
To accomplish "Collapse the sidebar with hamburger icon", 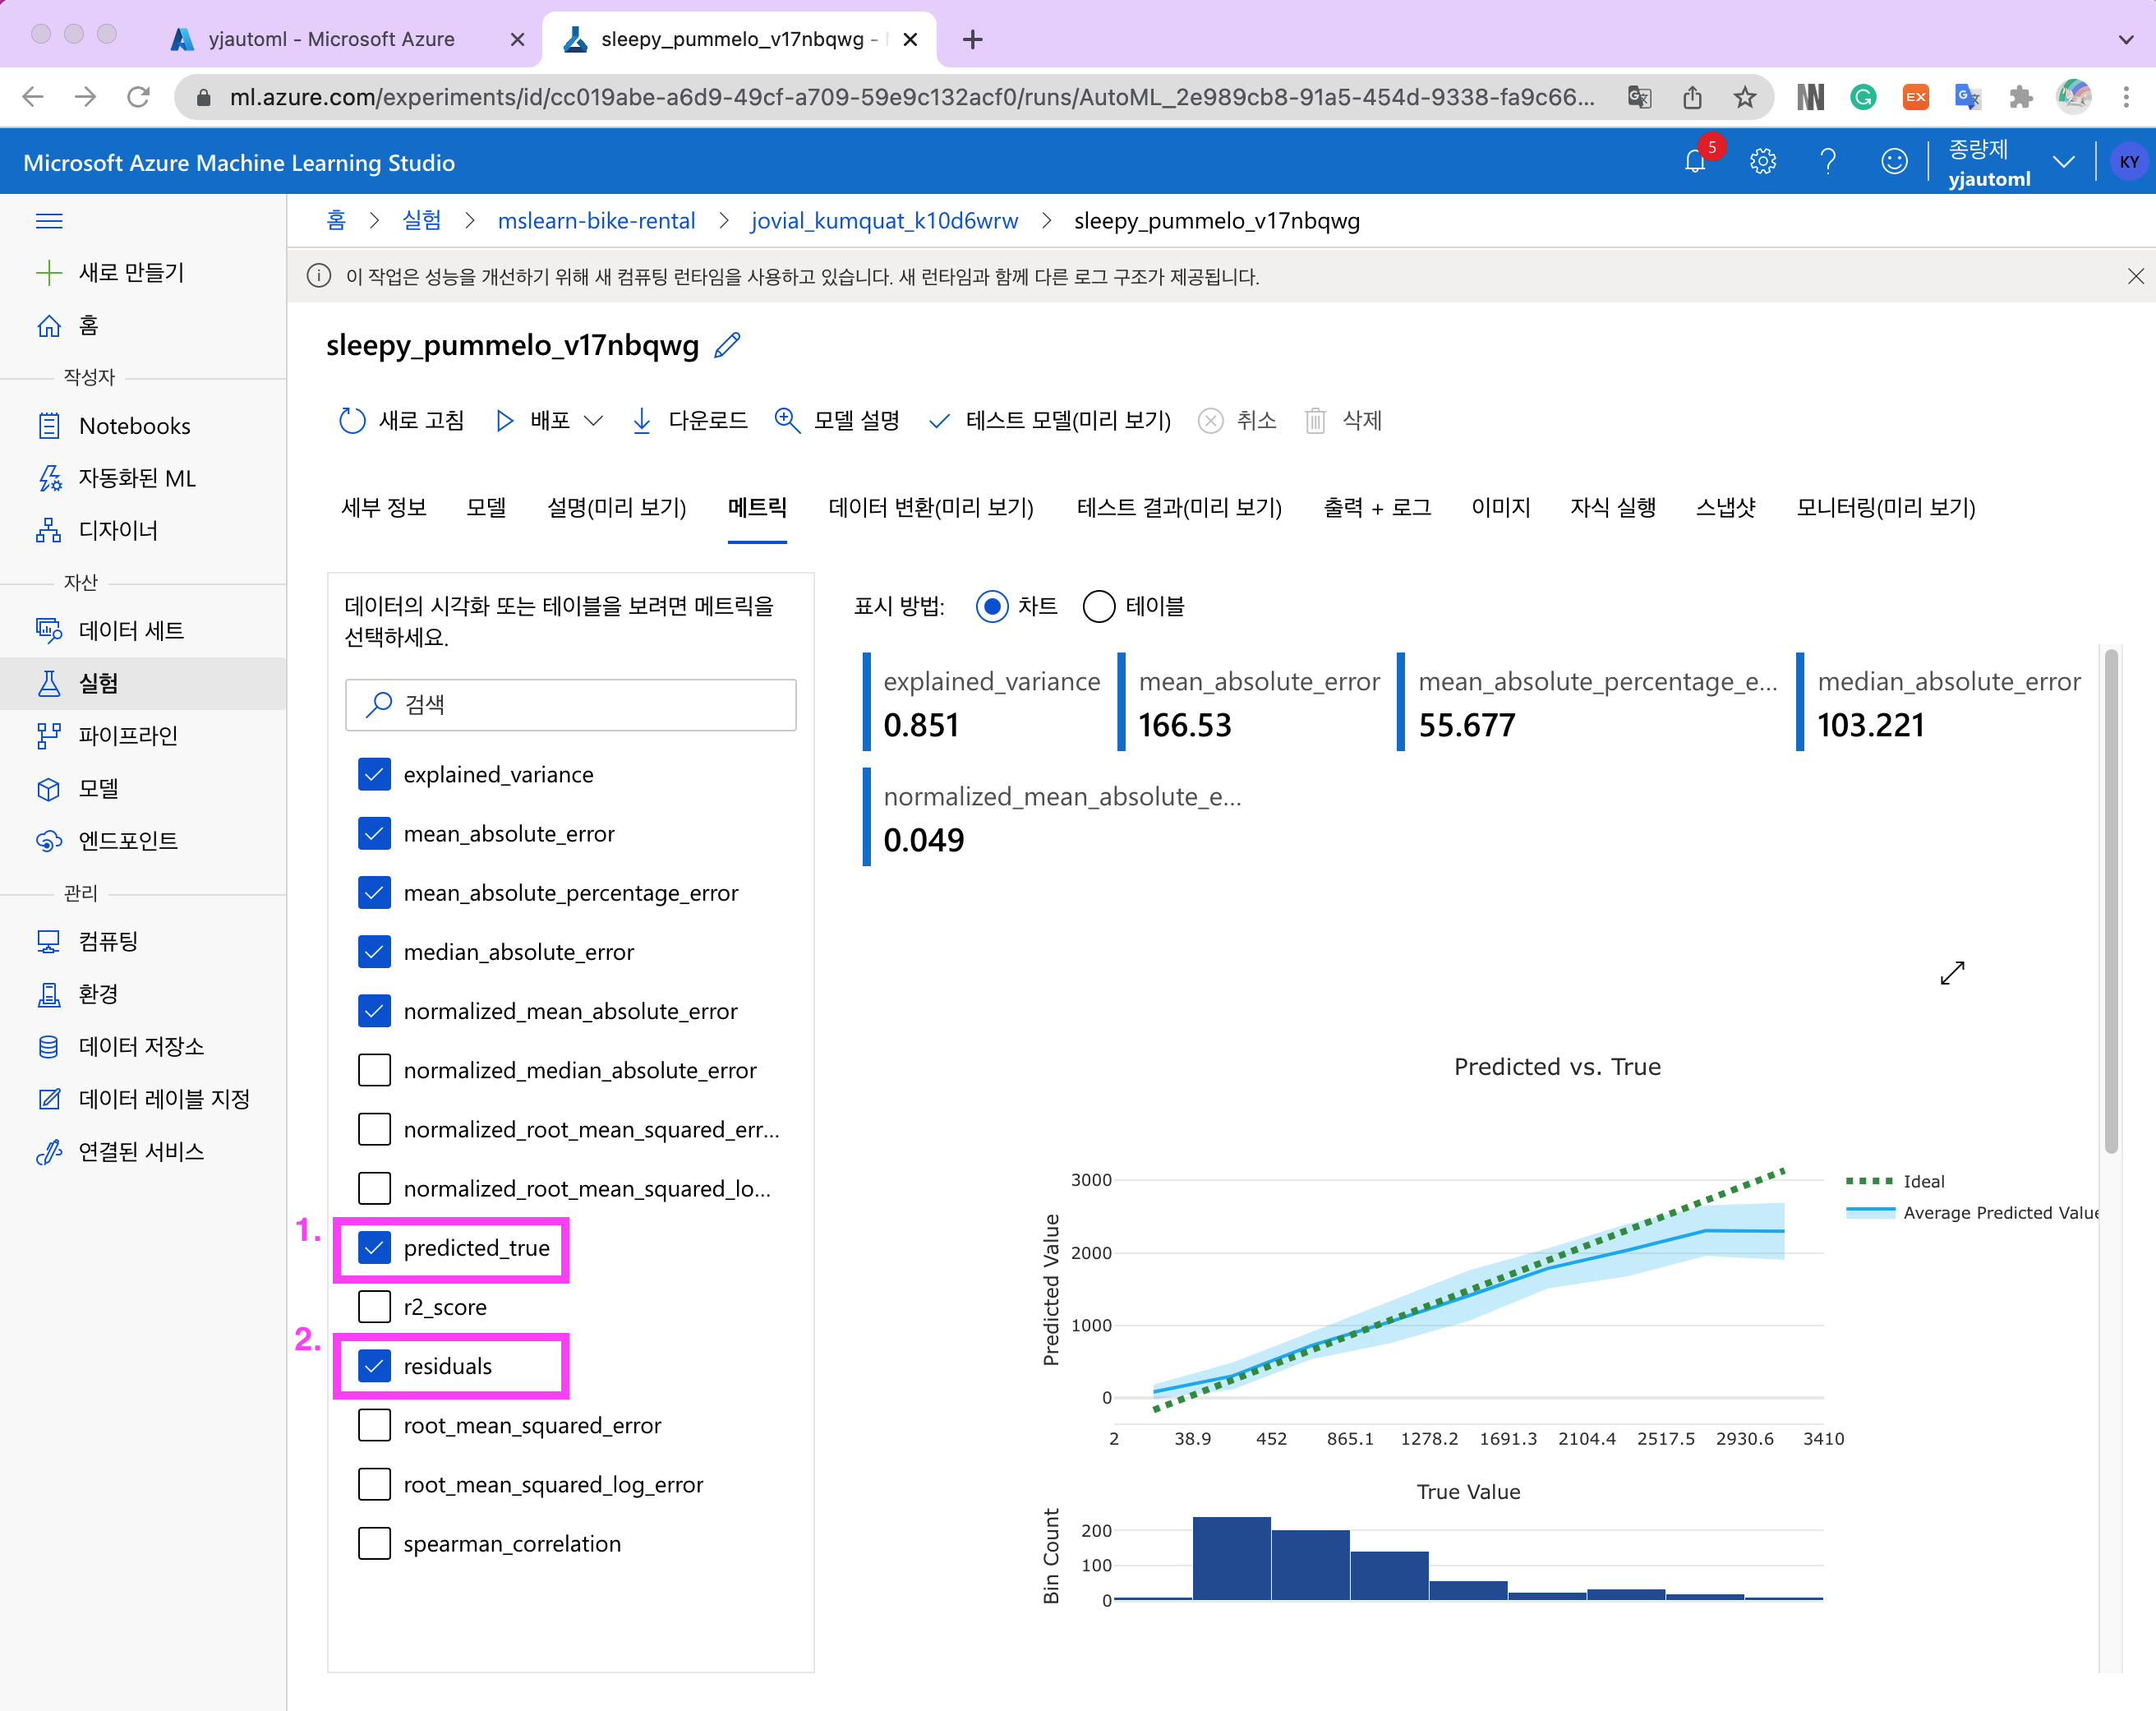I will click(x=49, y=221).
